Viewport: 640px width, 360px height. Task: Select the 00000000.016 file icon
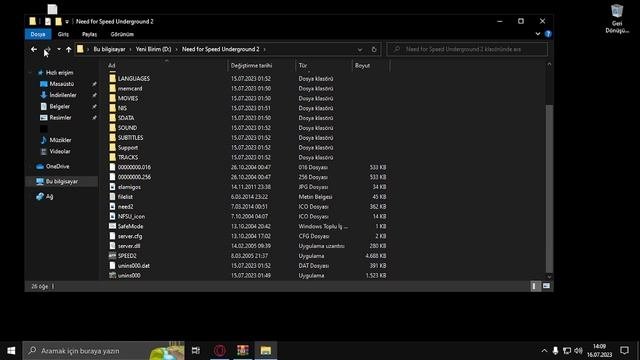[x=113, y=167]
